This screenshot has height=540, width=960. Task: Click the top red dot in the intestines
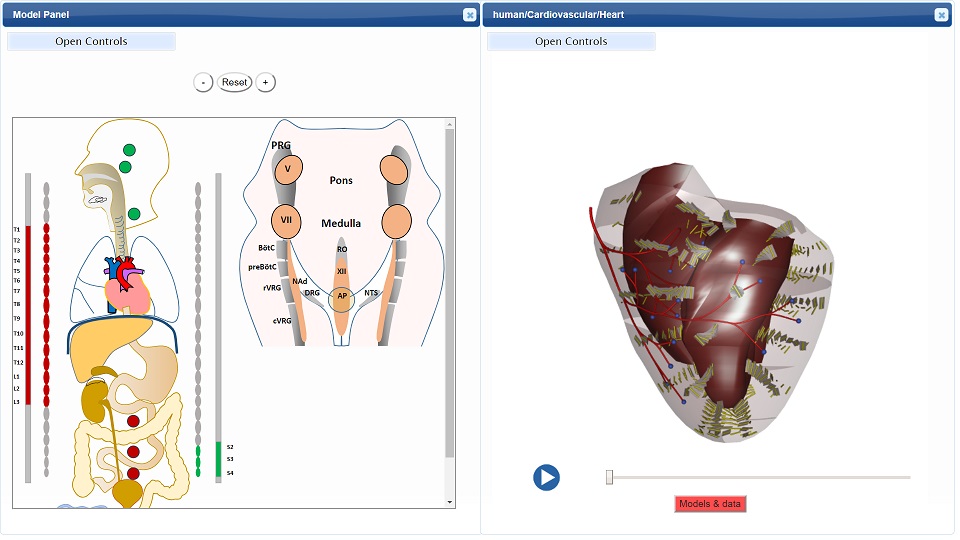133,421
